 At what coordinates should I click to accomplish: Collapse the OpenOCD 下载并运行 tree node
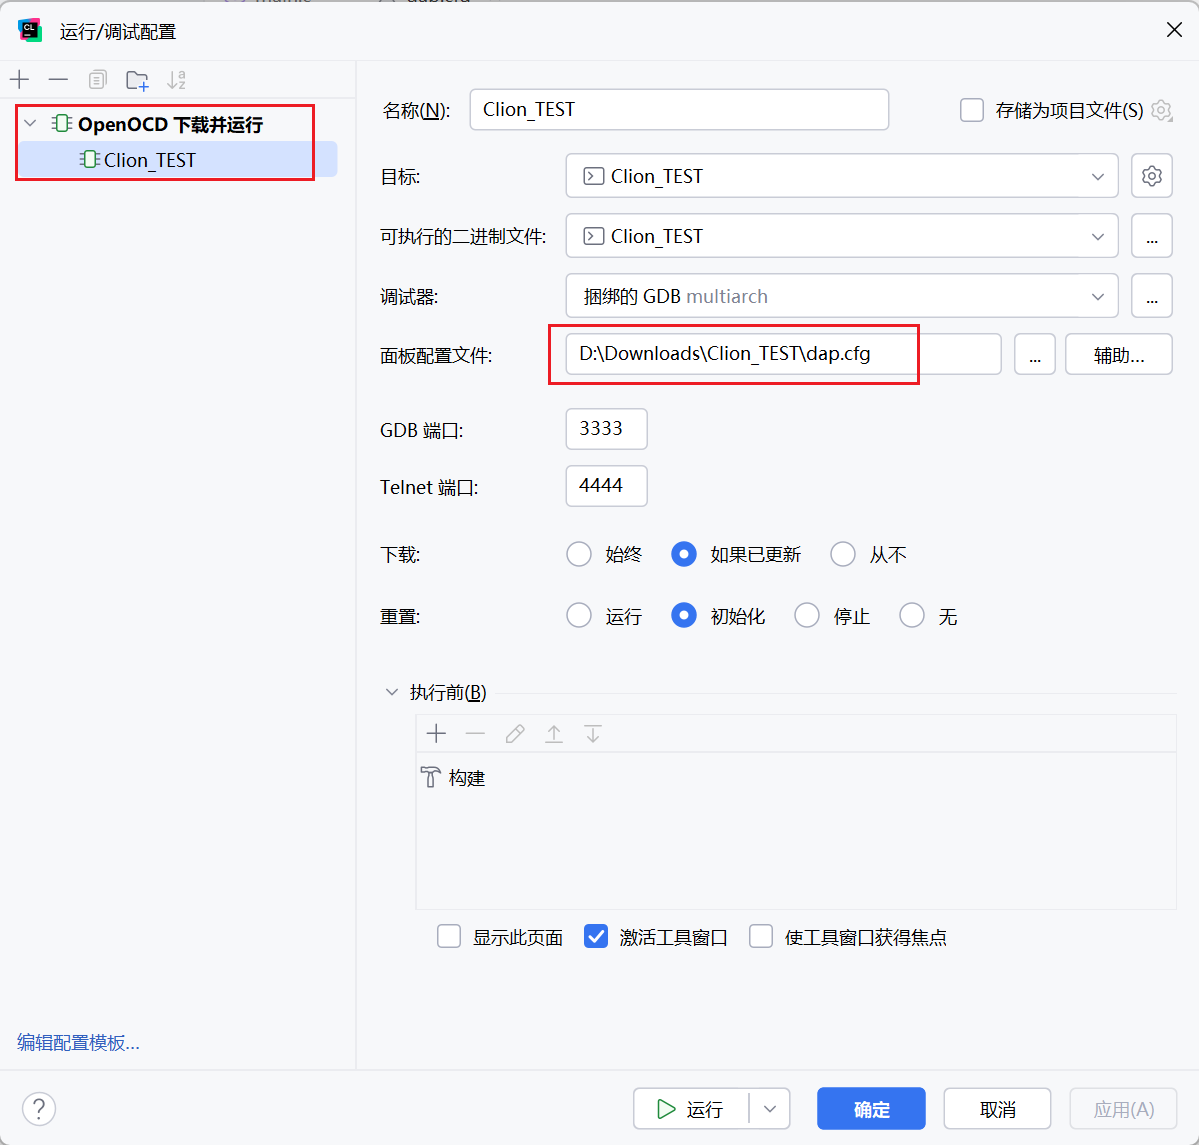coord(31,123)
